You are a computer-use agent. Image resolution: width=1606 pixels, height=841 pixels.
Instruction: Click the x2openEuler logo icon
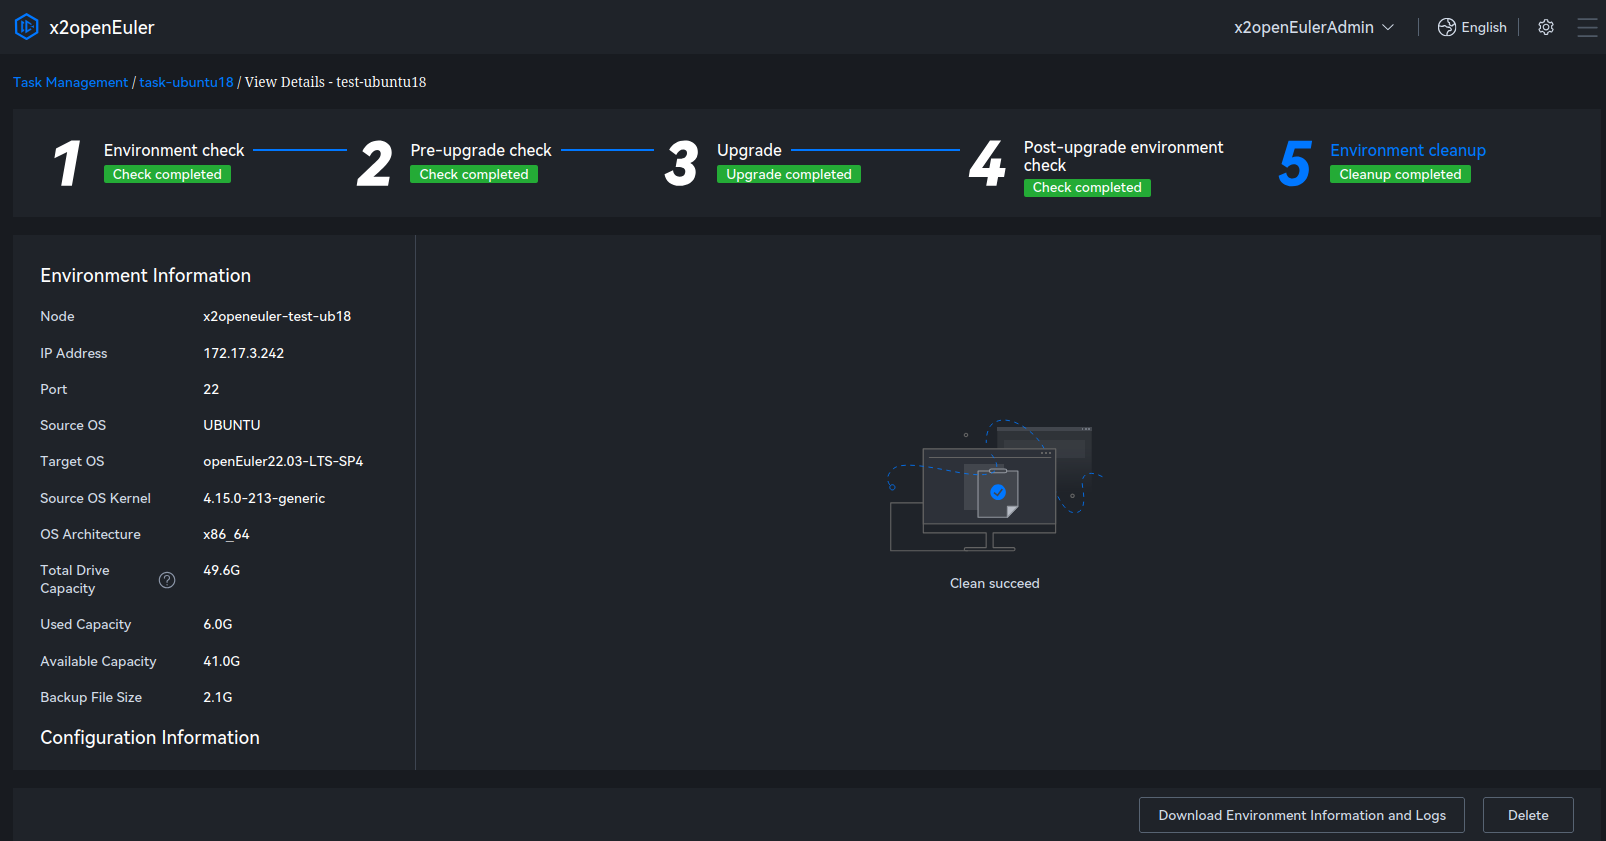coord(26,27)
